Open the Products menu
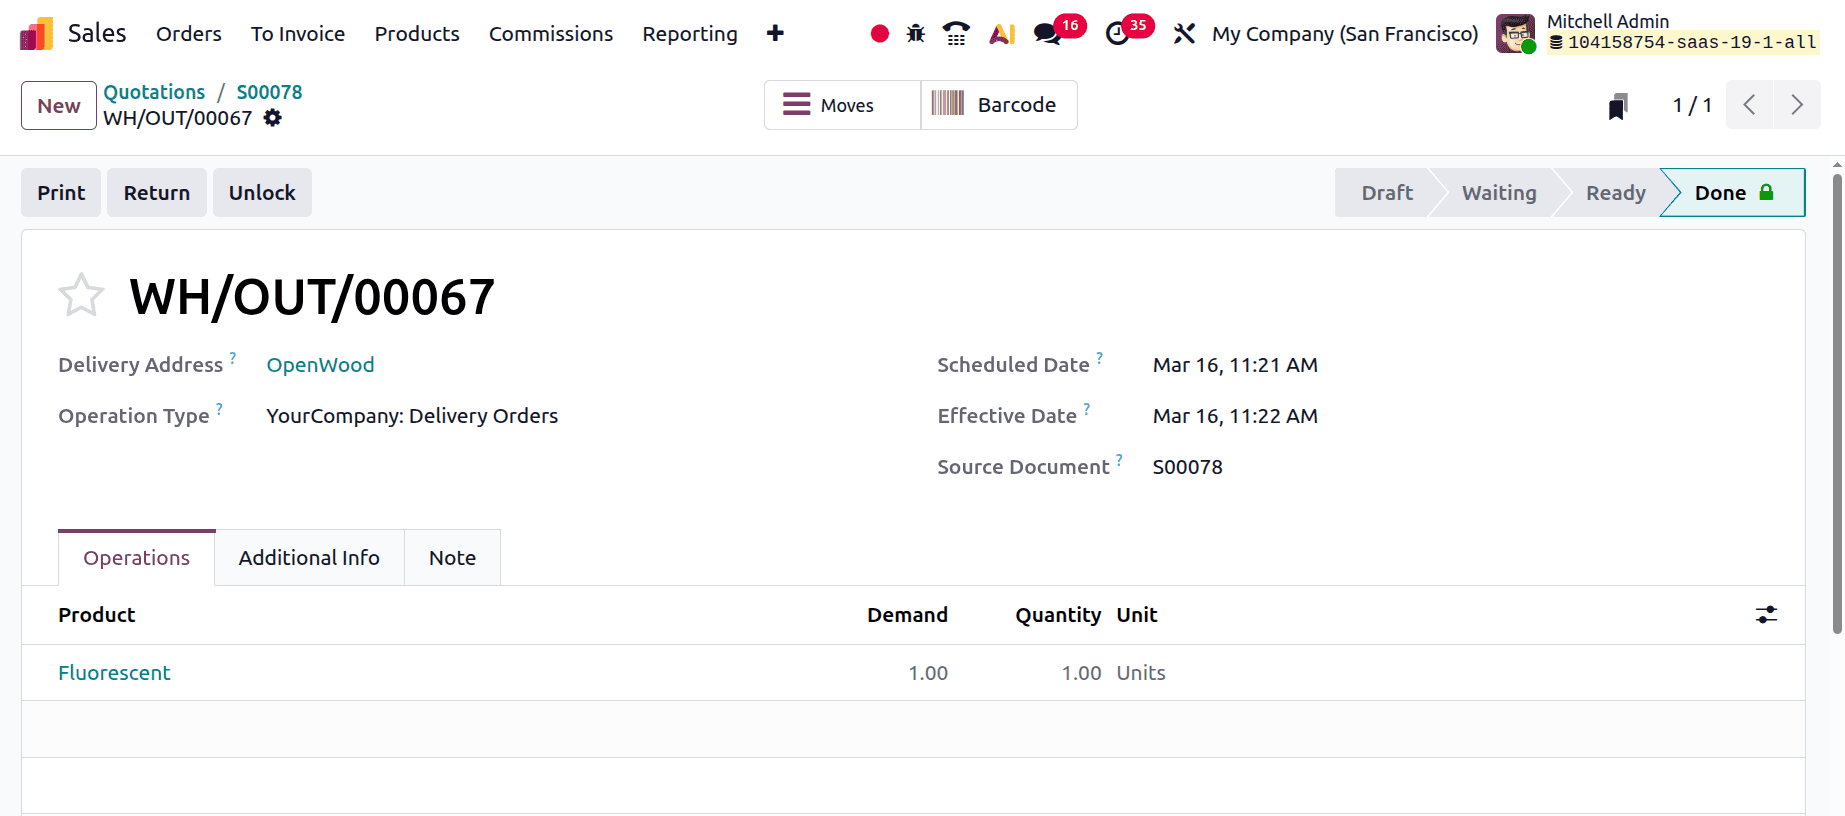Screen dimensions: 1845x816 [417, 34]
